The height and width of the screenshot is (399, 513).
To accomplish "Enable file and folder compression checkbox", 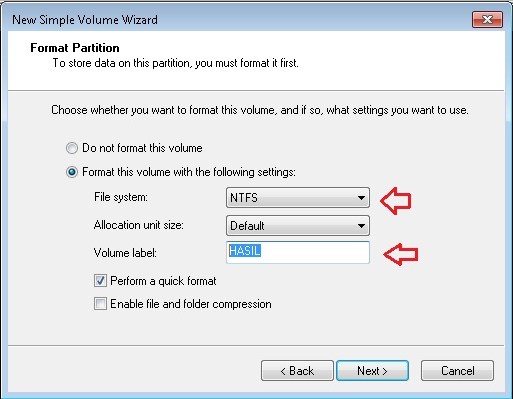I will point(100,304).
